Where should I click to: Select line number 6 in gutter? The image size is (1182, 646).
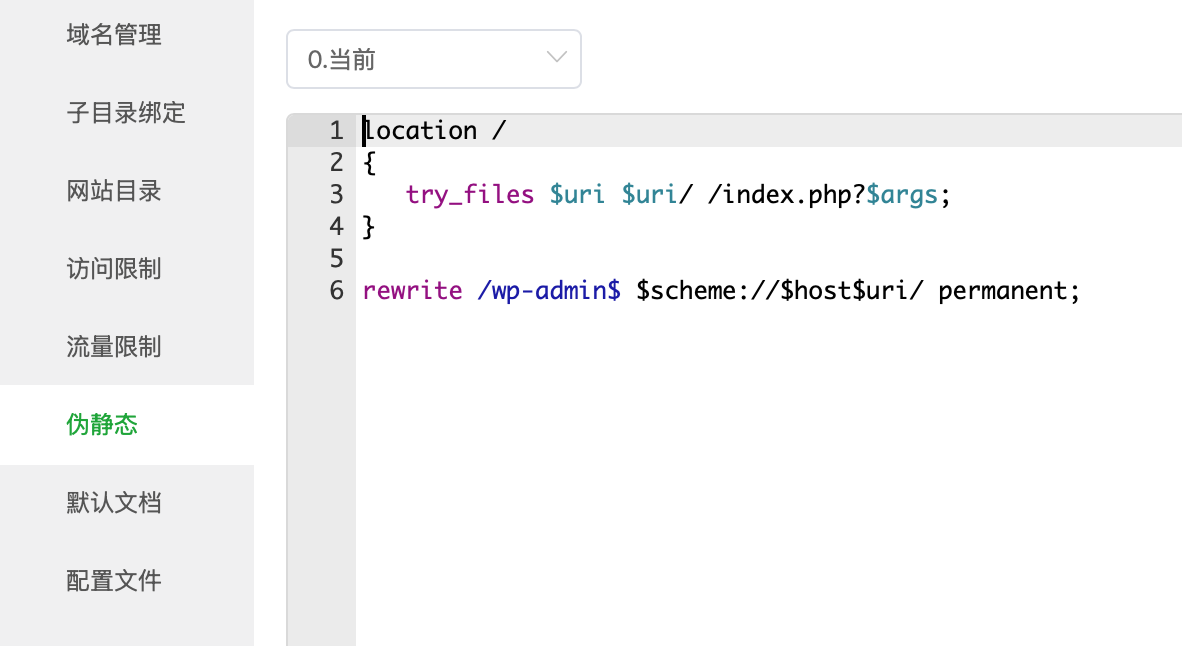[x=336, y=291]
